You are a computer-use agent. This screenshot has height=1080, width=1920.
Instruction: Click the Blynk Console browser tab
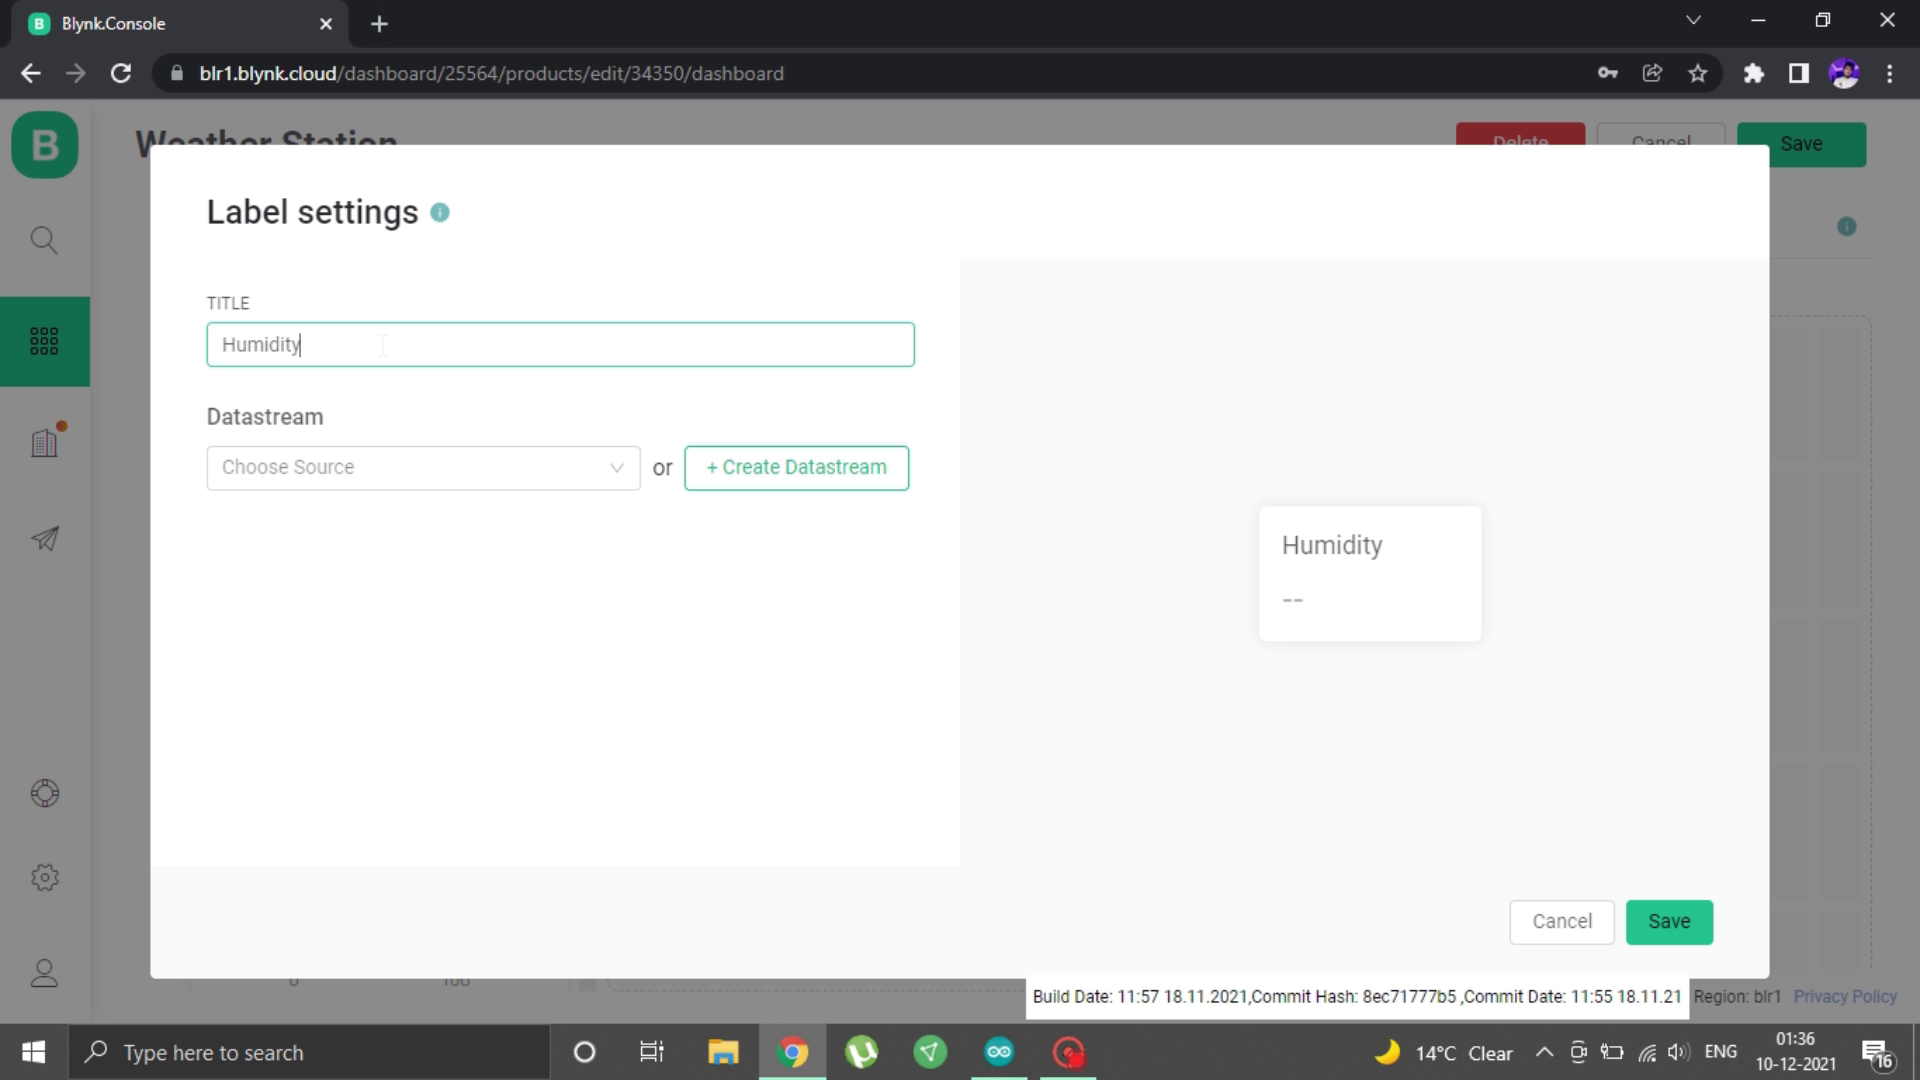(175, 22)
